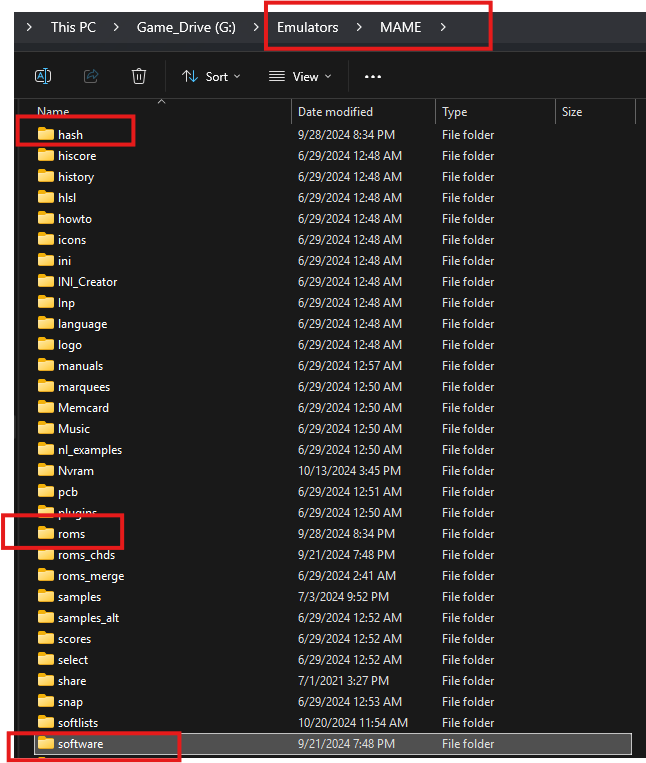Open the See more ellipsis menu
Viewport: 646px width, 763px height.
point(373,76)
